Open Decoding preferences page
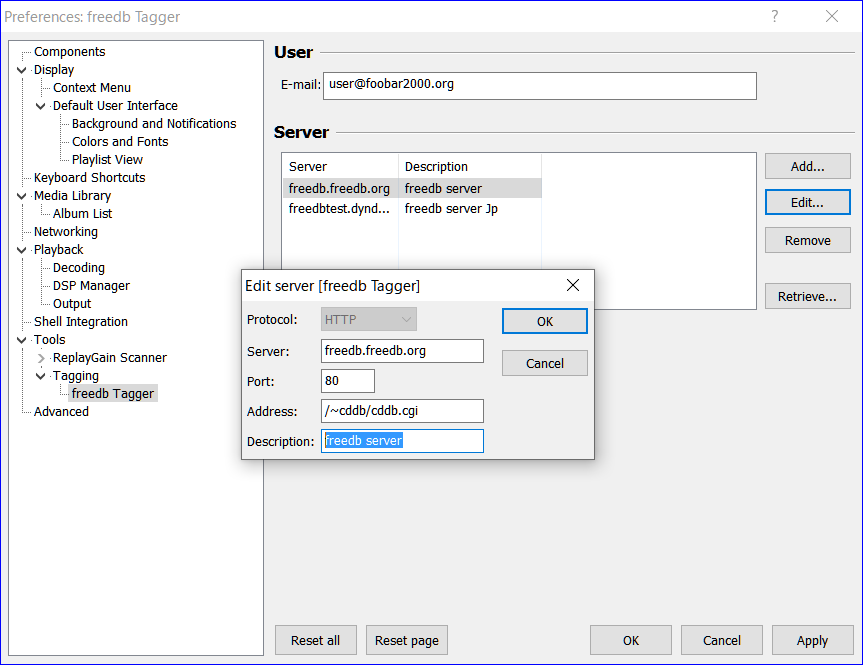The image size is (863, 665). (x=79, y=268)
